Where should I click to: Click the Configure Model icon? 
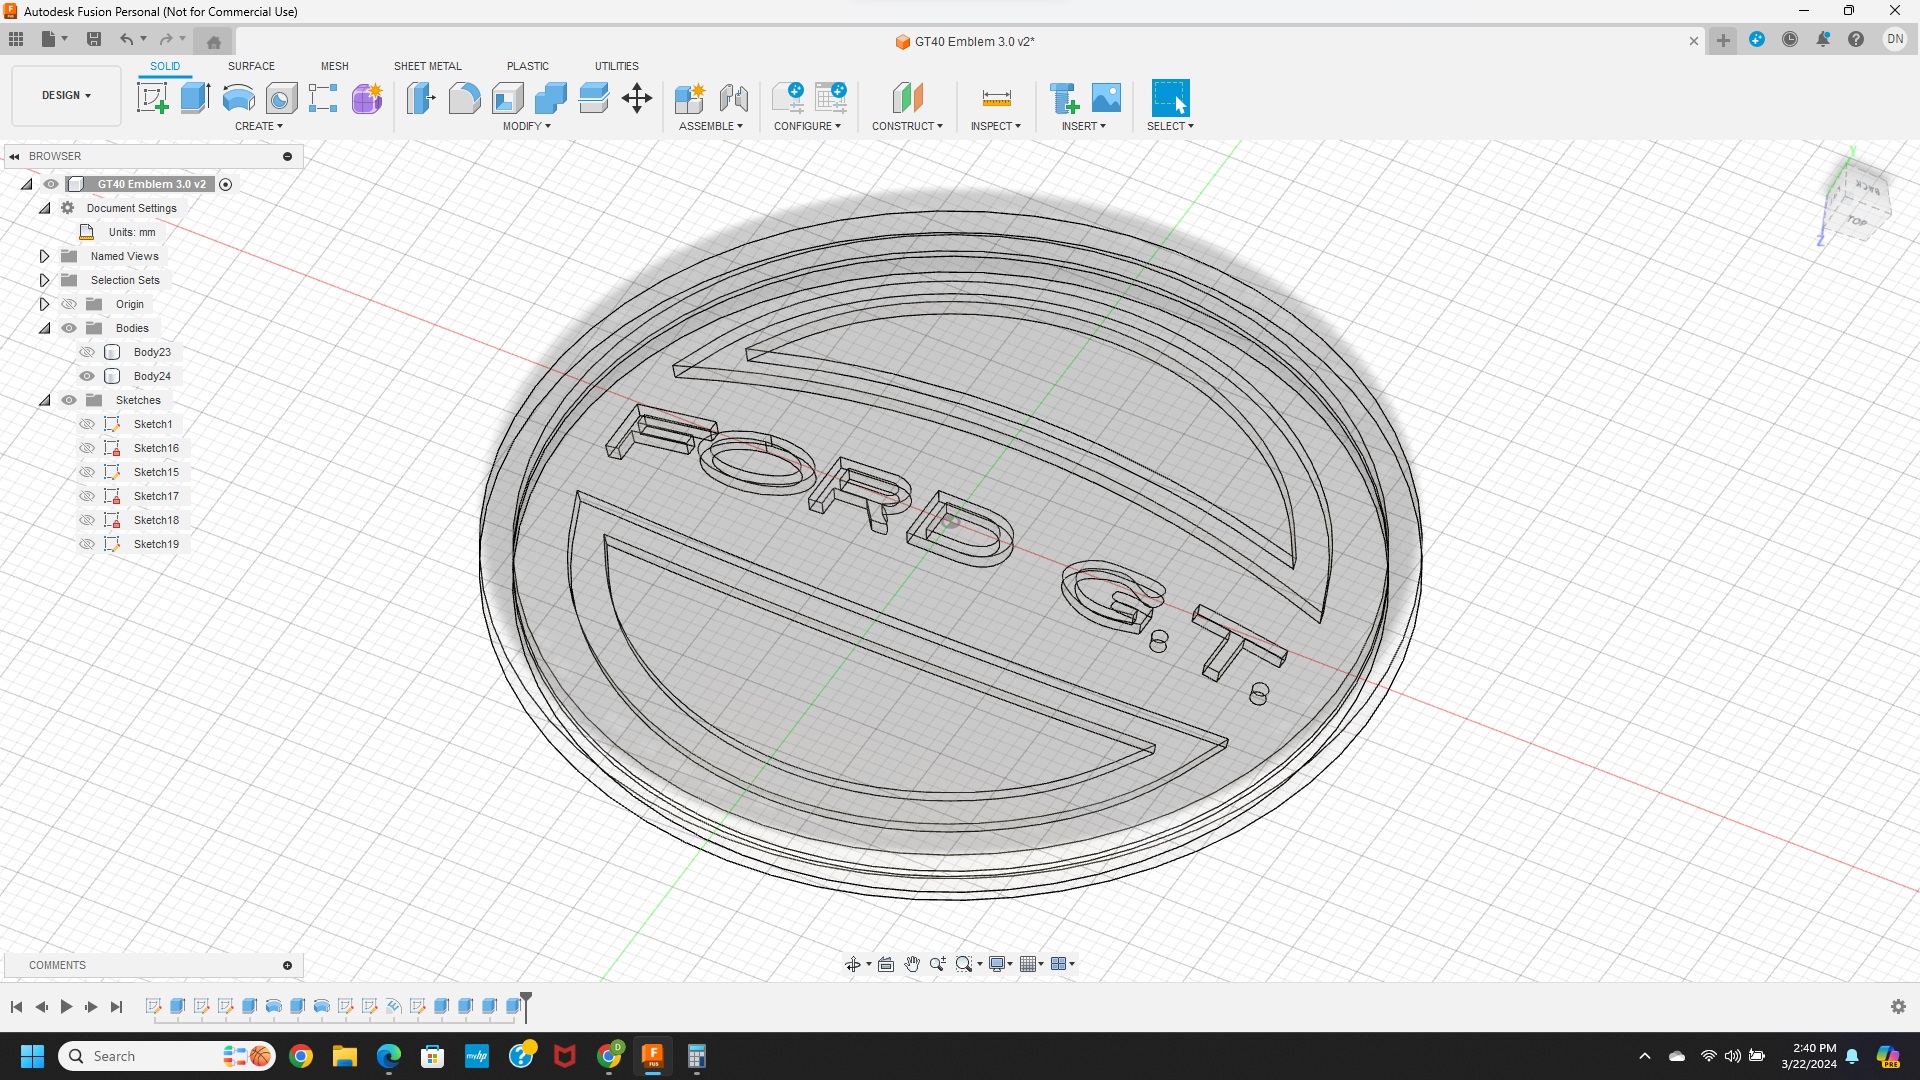tap(788, 98)
